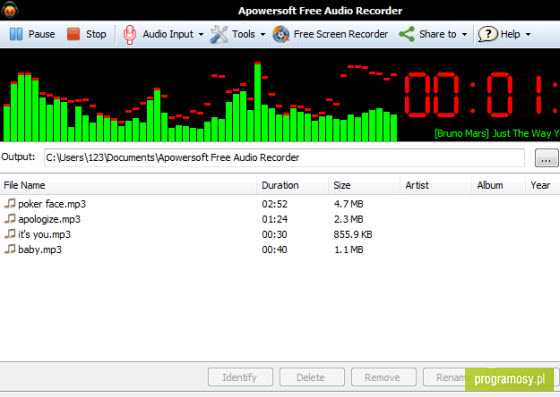Screen dimensions: 560x397
Task: Click the browse output folder ellipsis button
Action: click(546, 158)
